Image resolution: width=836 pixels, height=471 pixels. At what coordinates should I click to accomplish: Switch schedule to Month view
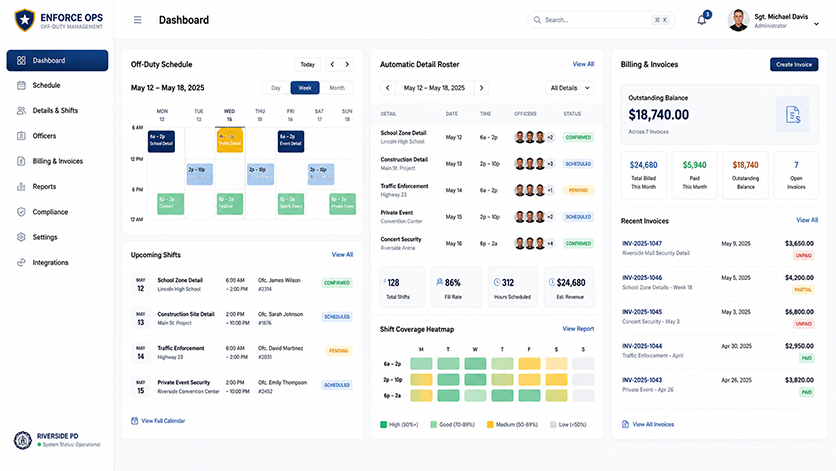[337, 88]
